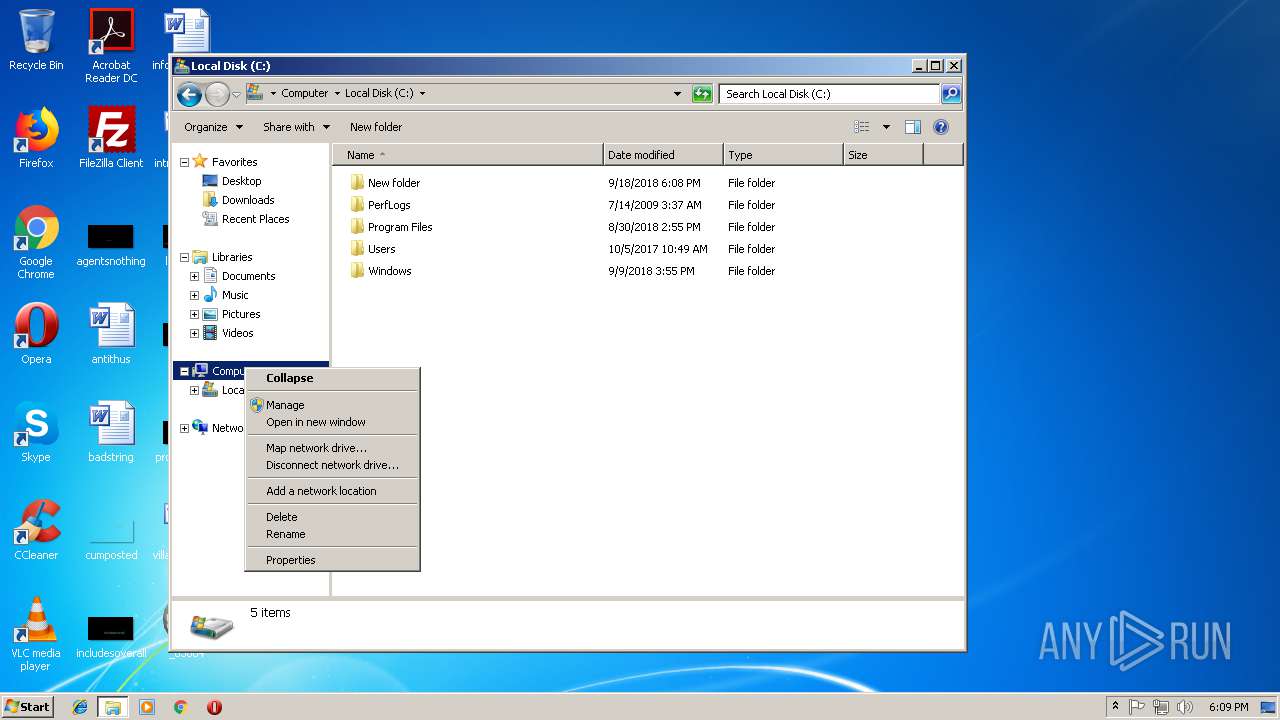
Task: Click the New folder toolbar button
Action: (x=376, y=127)
